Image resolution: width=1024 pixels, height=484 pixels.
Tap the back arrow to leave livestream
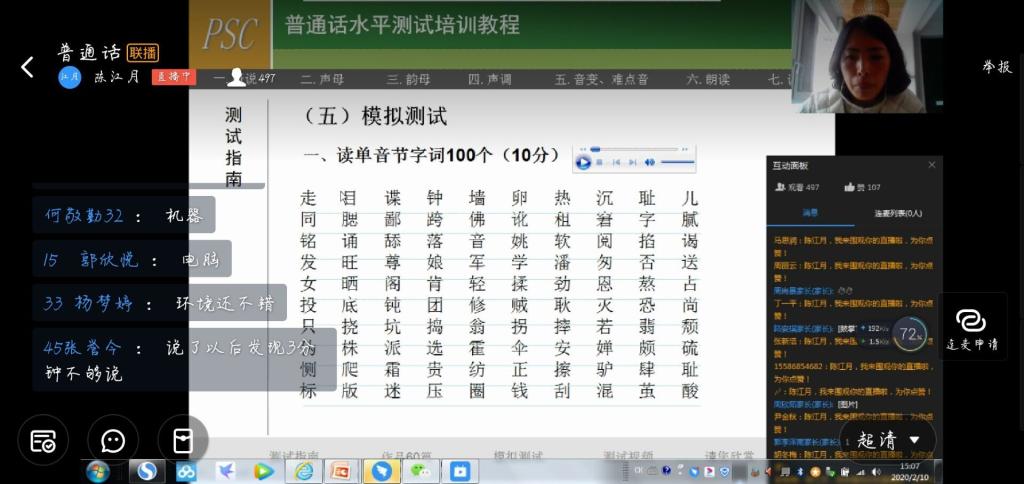click(x=27, y=67)
